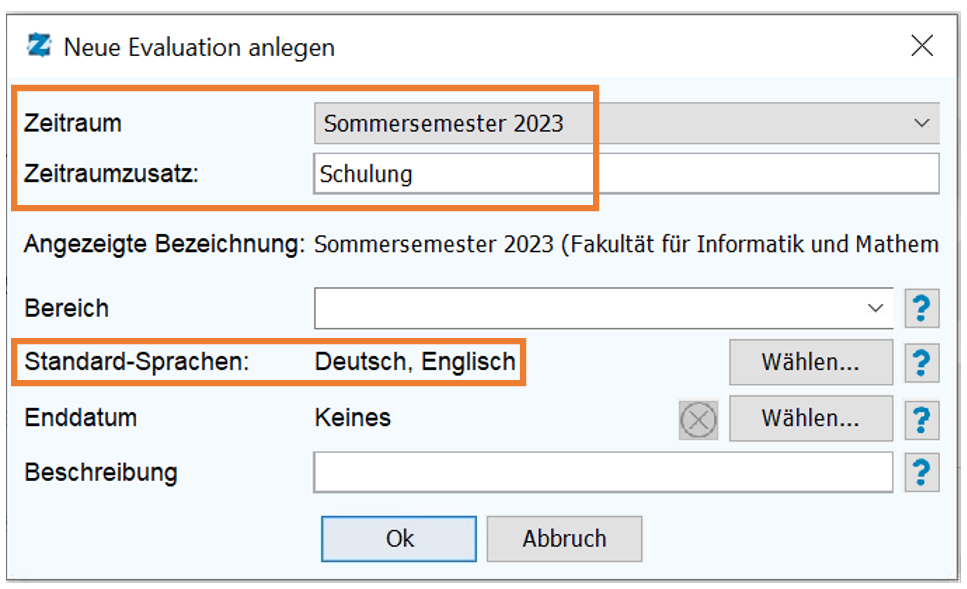Confirm the dialog with Ok

[x=398, y=539]
